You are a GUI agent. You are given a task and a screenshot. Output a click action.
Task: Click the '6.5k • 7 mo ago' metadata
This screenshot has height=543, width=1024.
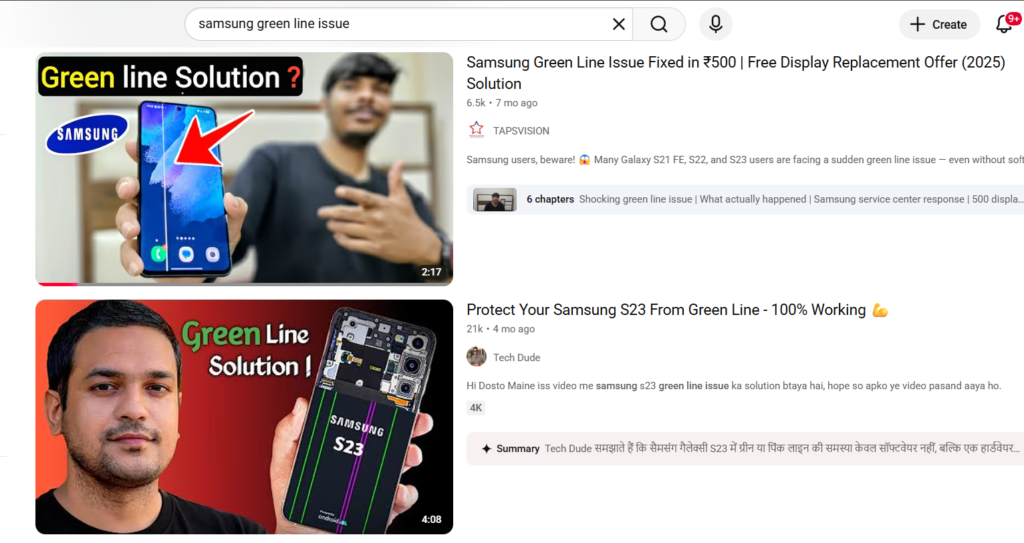click(x=502, y=103)
